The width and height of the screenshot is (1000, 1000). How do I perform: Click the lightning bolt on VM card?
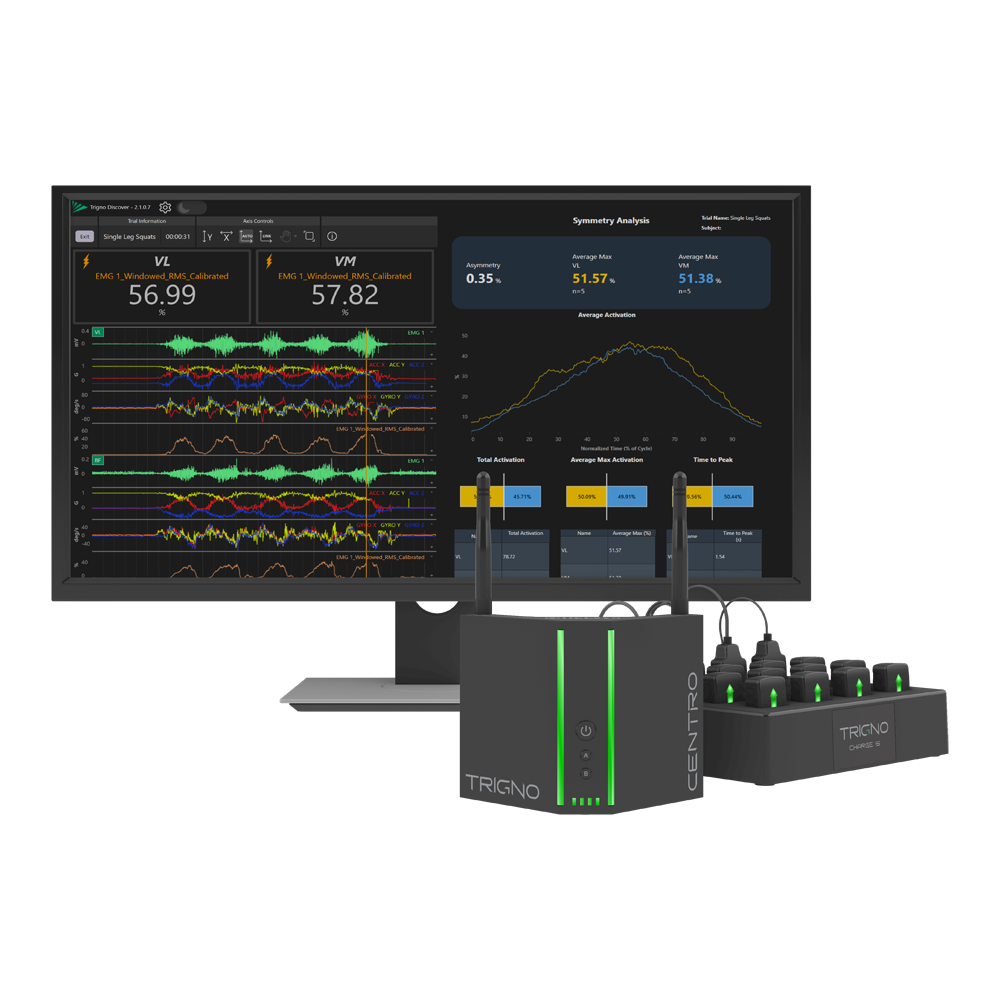click(x=267, y=262)
